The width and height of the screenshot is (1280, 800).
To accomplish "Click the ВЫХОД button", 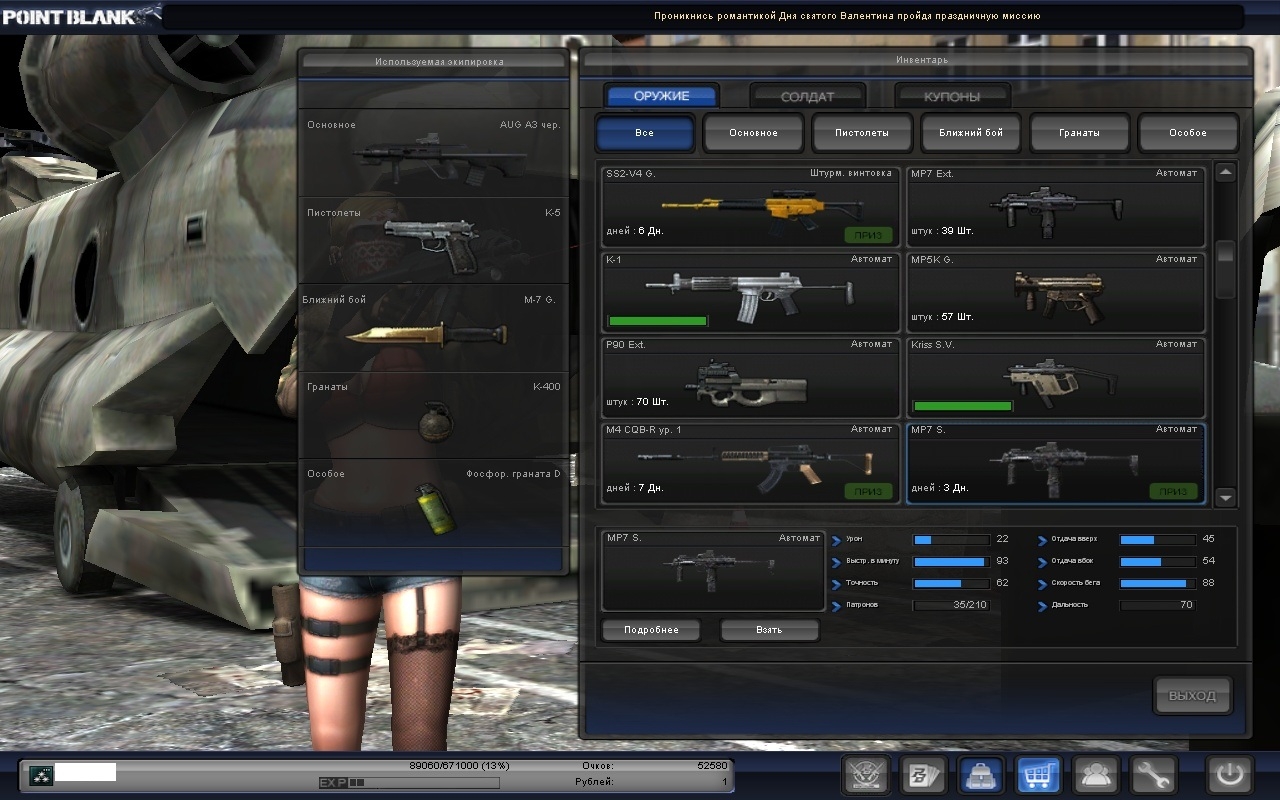I will point(1192,696).
